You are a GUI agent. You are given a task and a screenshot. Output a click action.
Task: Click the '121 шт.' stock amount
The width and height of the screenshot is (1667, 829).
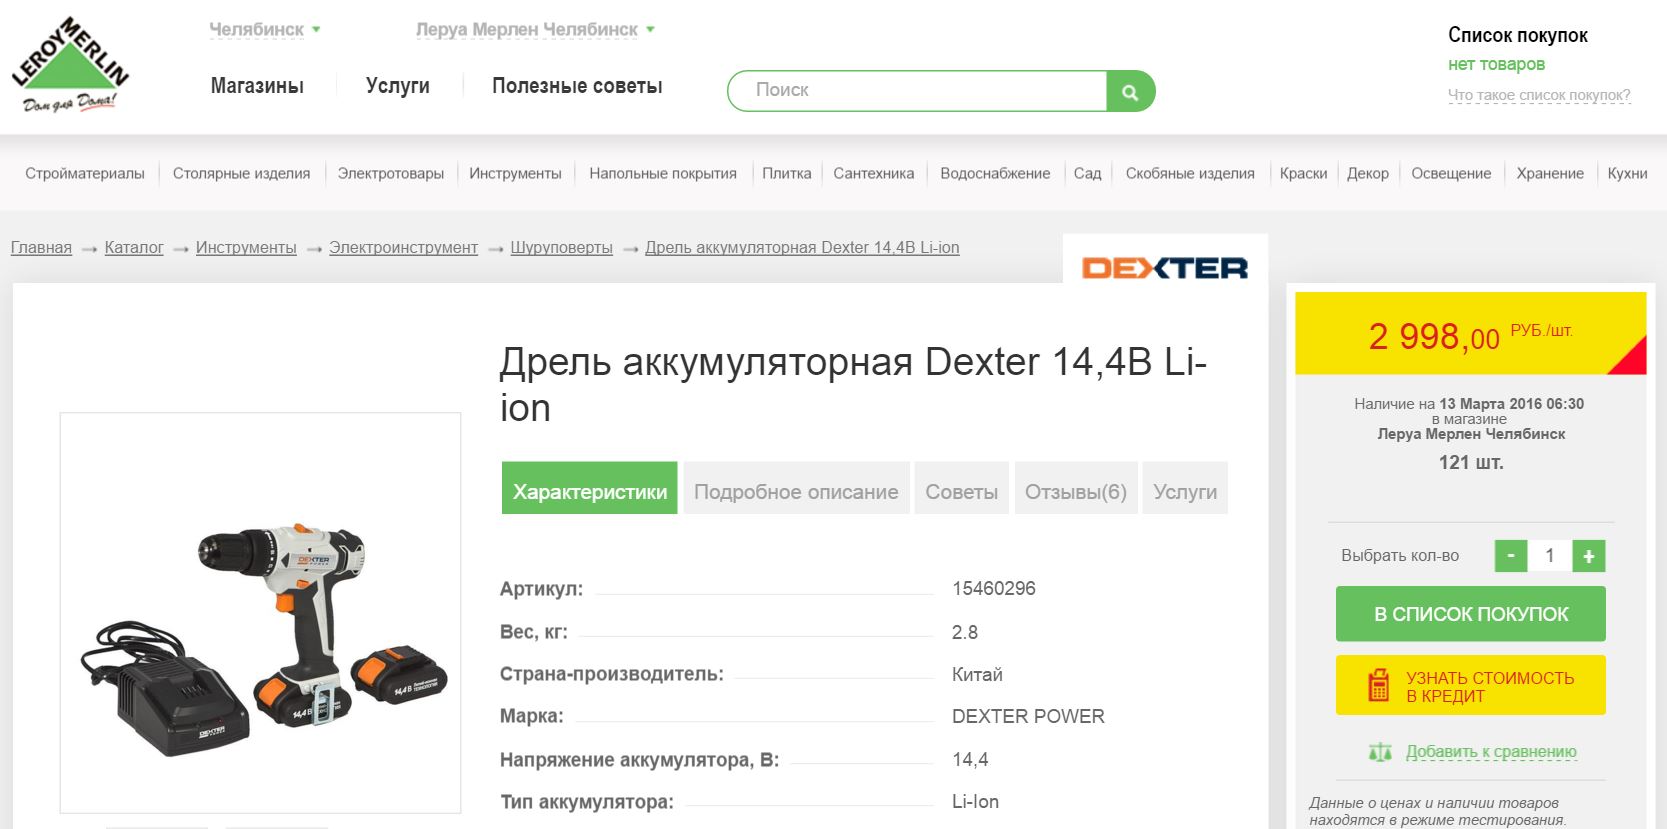[x=1471, y=462]
